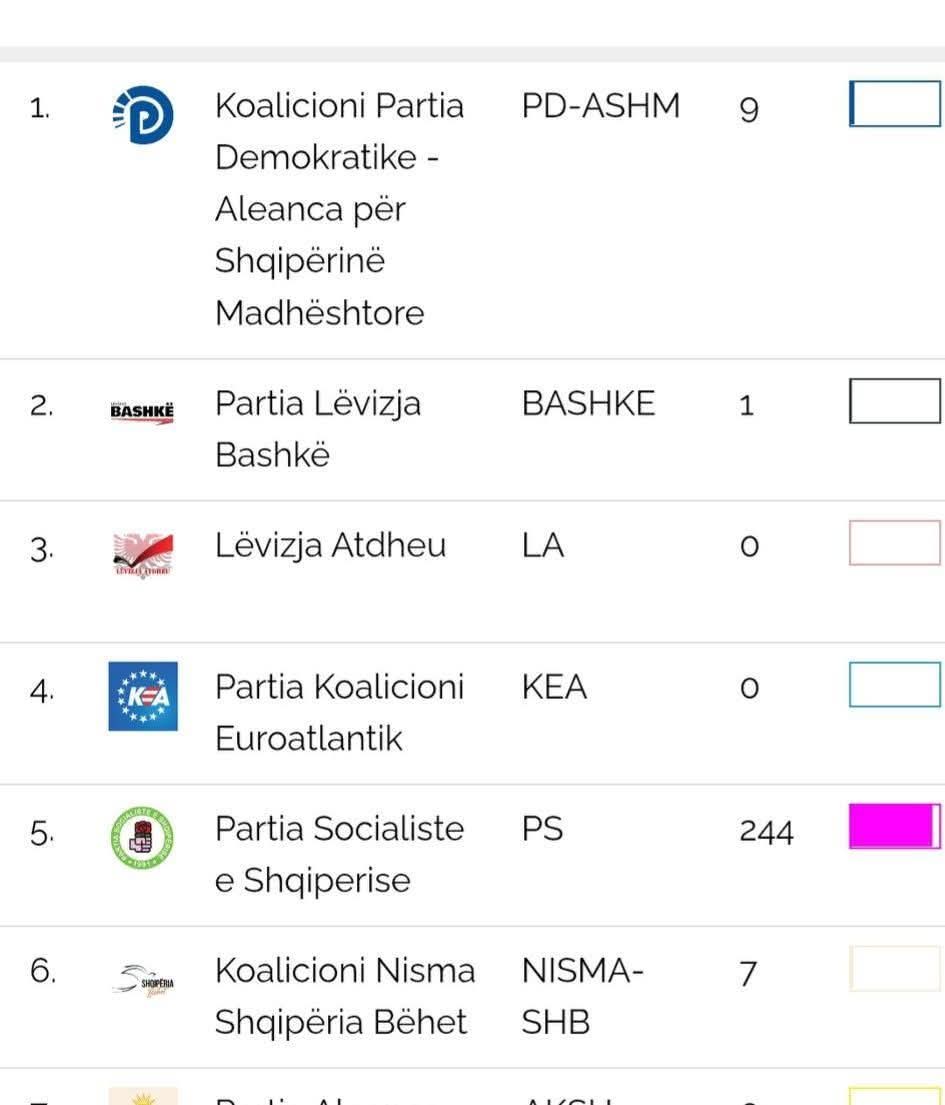
Task: Open Koalicioni Nisma Shqipëria Bëhet entry
Action: [344, 996]
